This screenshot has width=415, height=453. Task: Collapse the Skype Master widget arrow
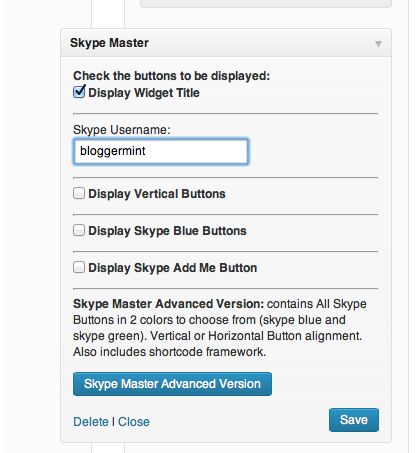click(x=378, y=44)
